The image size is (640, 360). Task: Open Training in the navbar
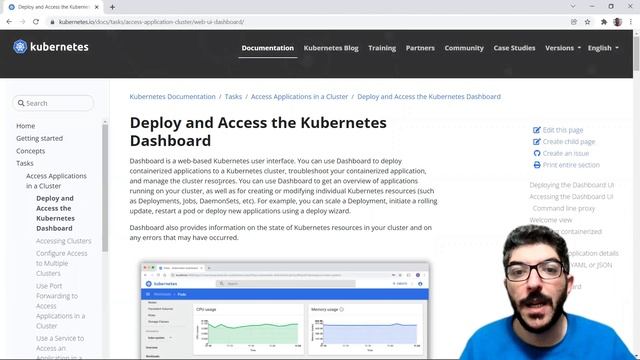pos(382,48)
